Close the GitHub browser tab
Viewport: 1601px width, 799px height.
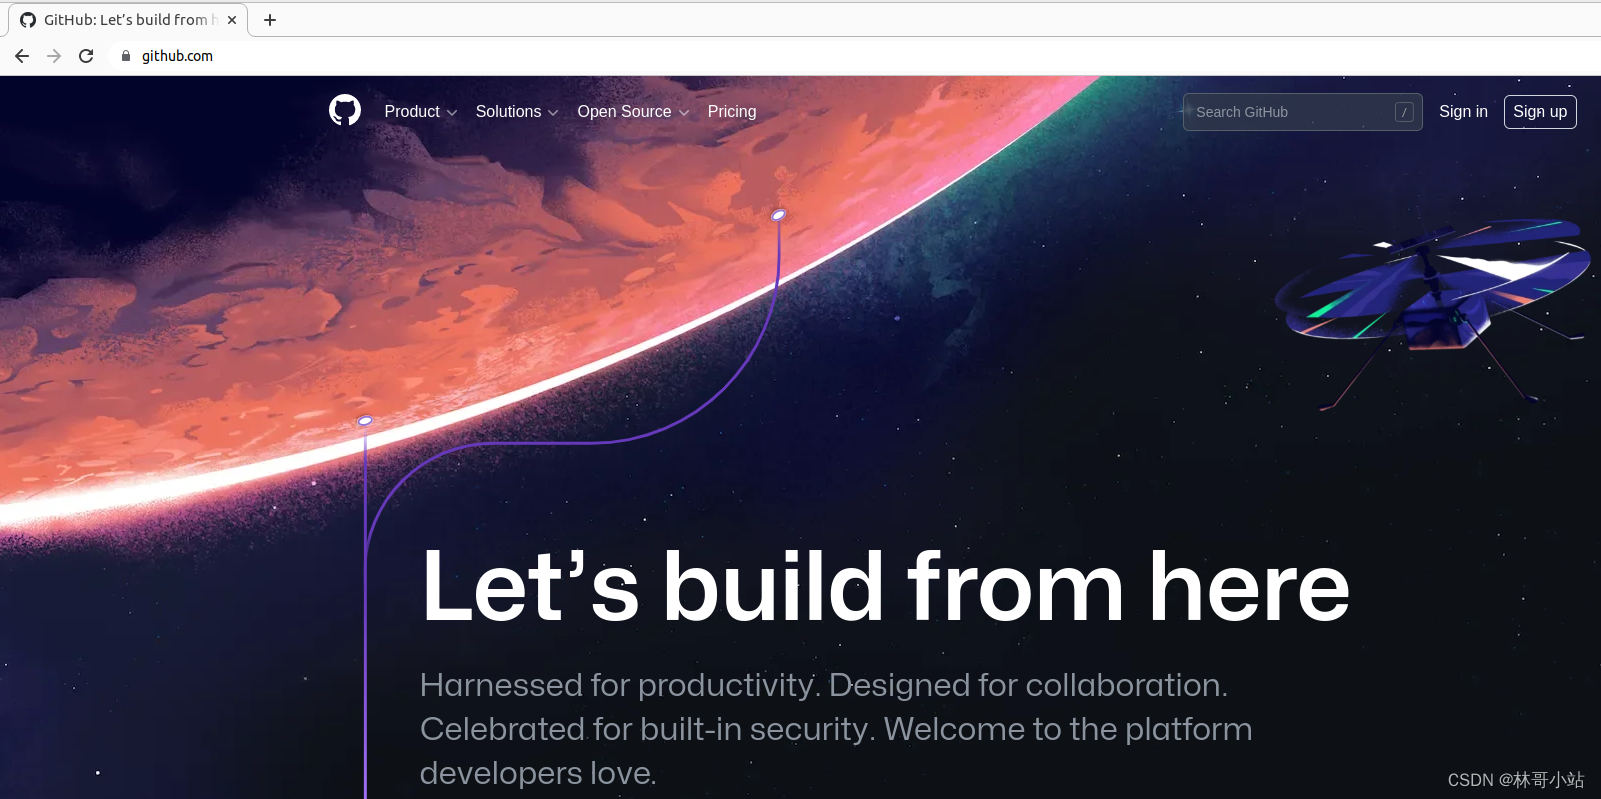[232, 20]
